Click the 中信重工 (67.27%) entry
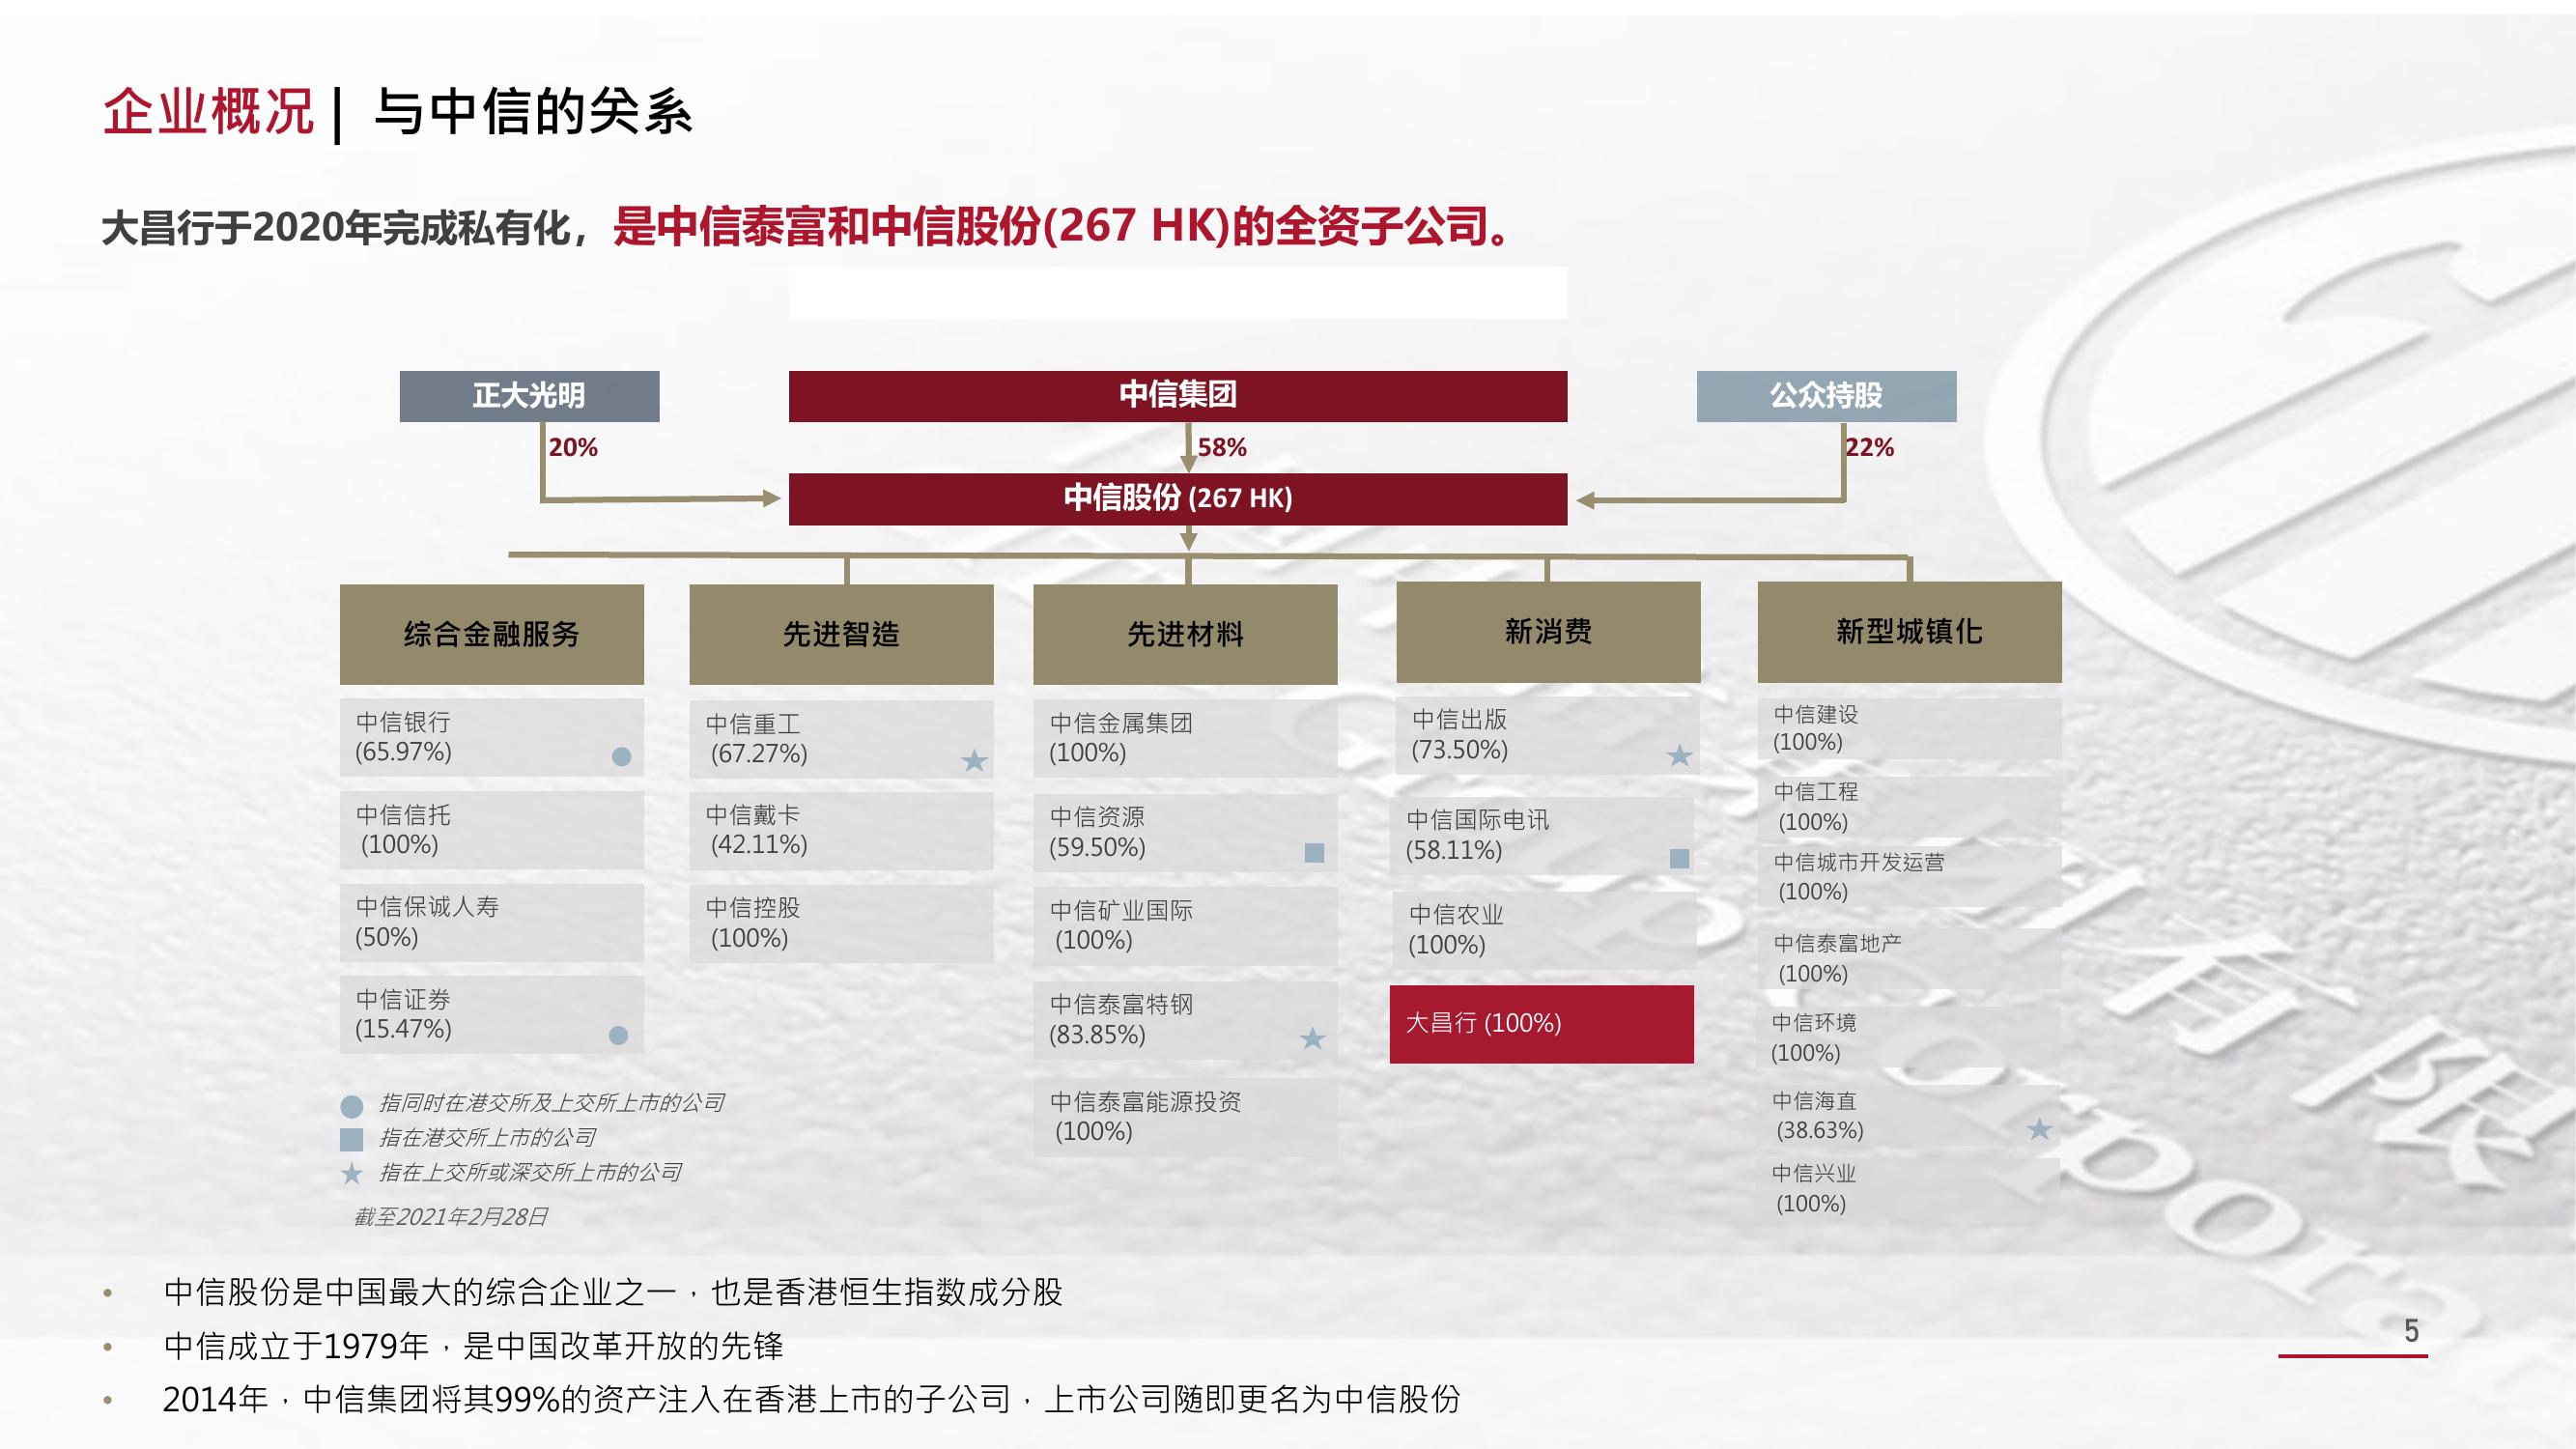 tap(841, 739)
